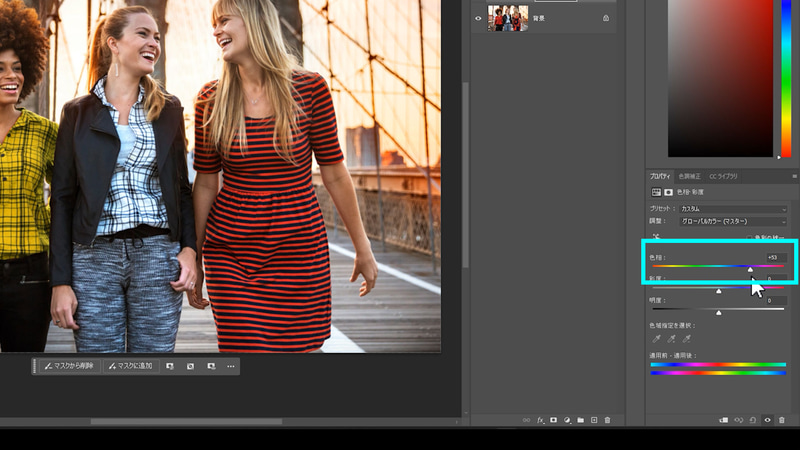Click the canvas horizontal scrollbar
This screenshot has width=800, height=450.
(186, 421)
